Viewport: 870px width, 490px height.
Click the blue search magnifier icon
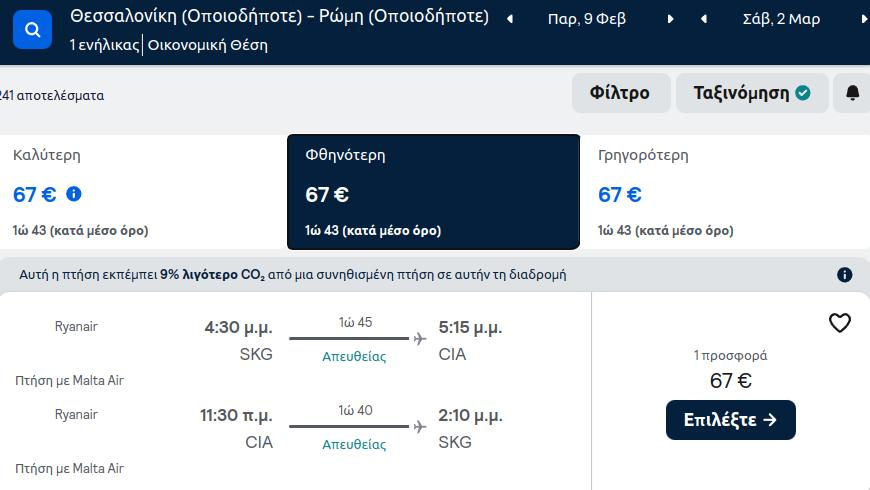[x=32, y=29]
